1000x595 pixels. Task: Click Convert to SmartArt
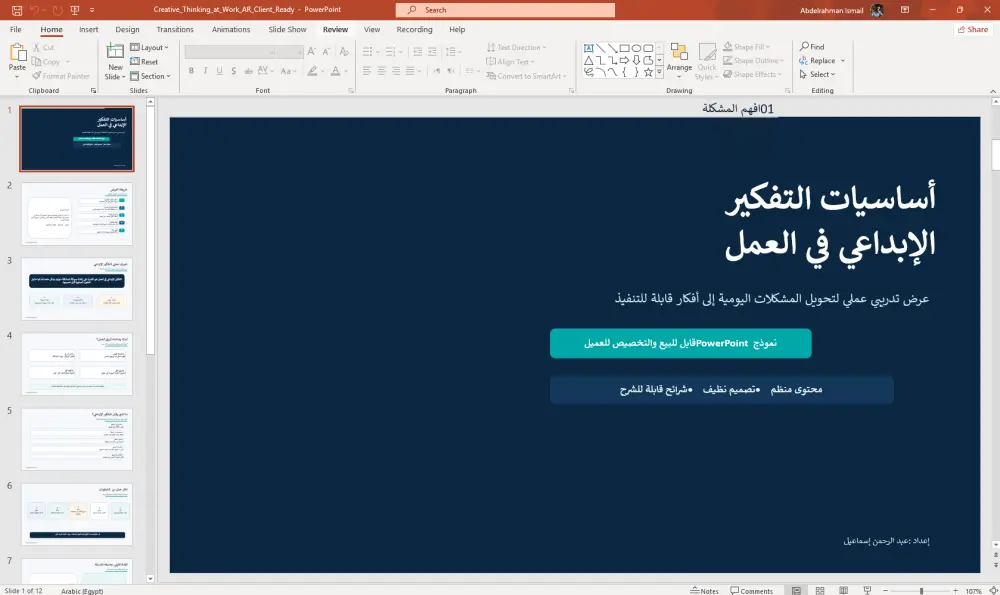pos(526,76)
